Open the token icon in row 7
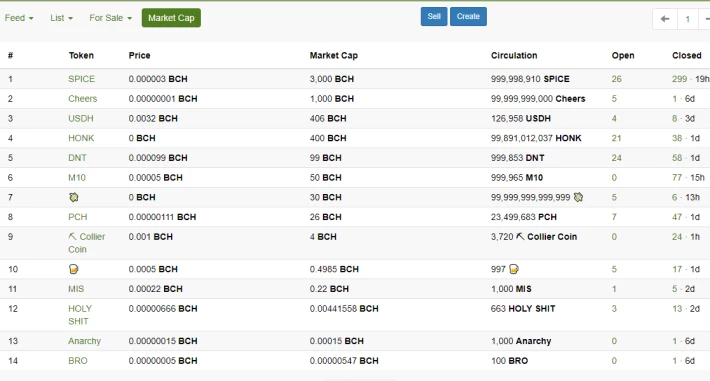The image size is (710, 381). (73, 197)
